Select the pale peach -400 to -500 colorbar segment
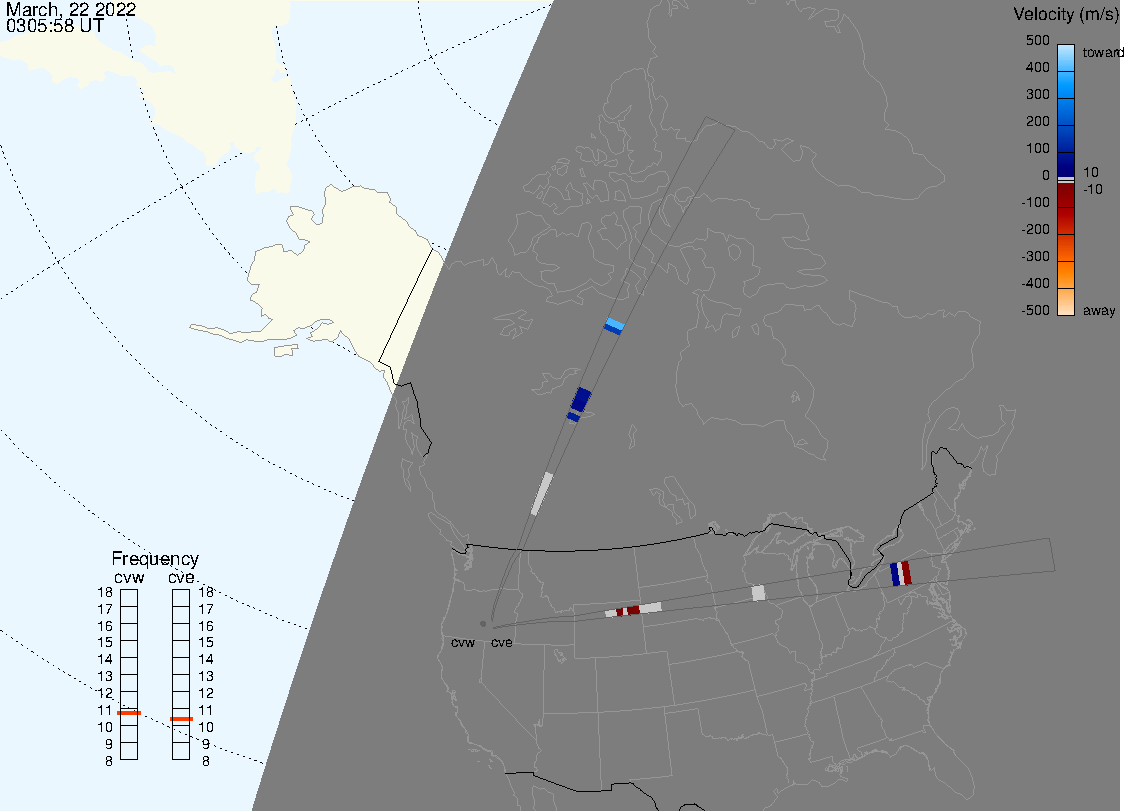 click(1066, 302)
